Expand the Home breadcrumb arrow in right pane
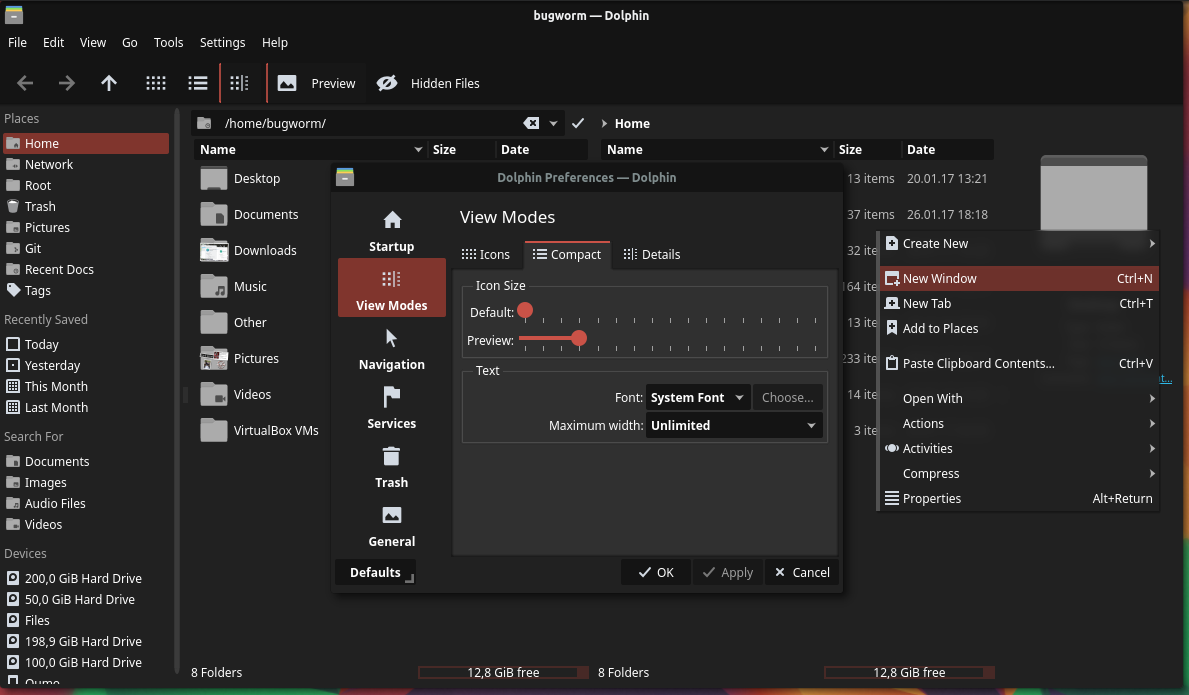Image resolution: width=1189 pixels, height=695 pixels. click(x=604, y=123)
